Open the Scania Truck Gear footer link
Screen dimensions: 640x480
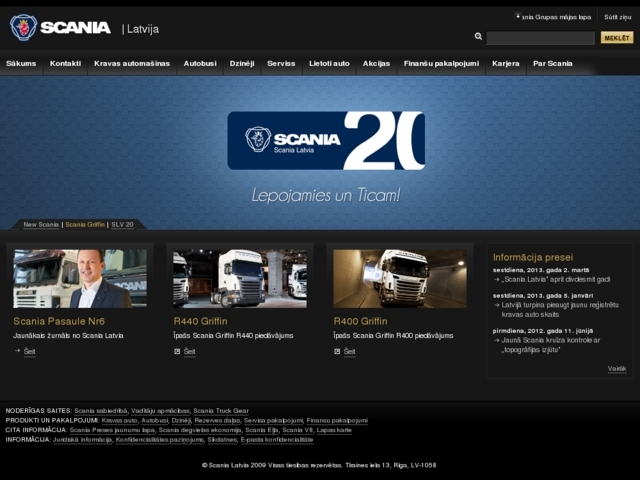coord(221,411)
